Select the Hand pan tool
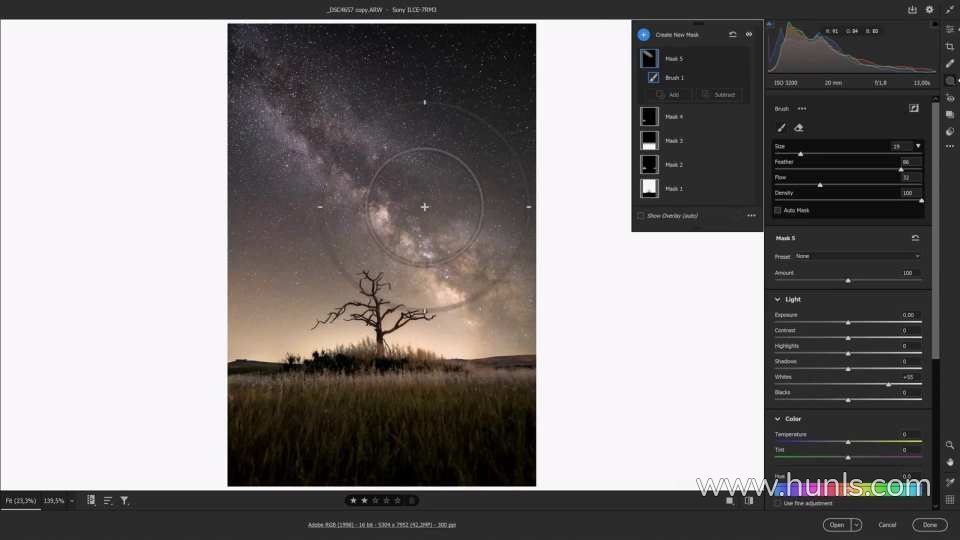Viewport: 960px width, 540px height. [949, 463]
